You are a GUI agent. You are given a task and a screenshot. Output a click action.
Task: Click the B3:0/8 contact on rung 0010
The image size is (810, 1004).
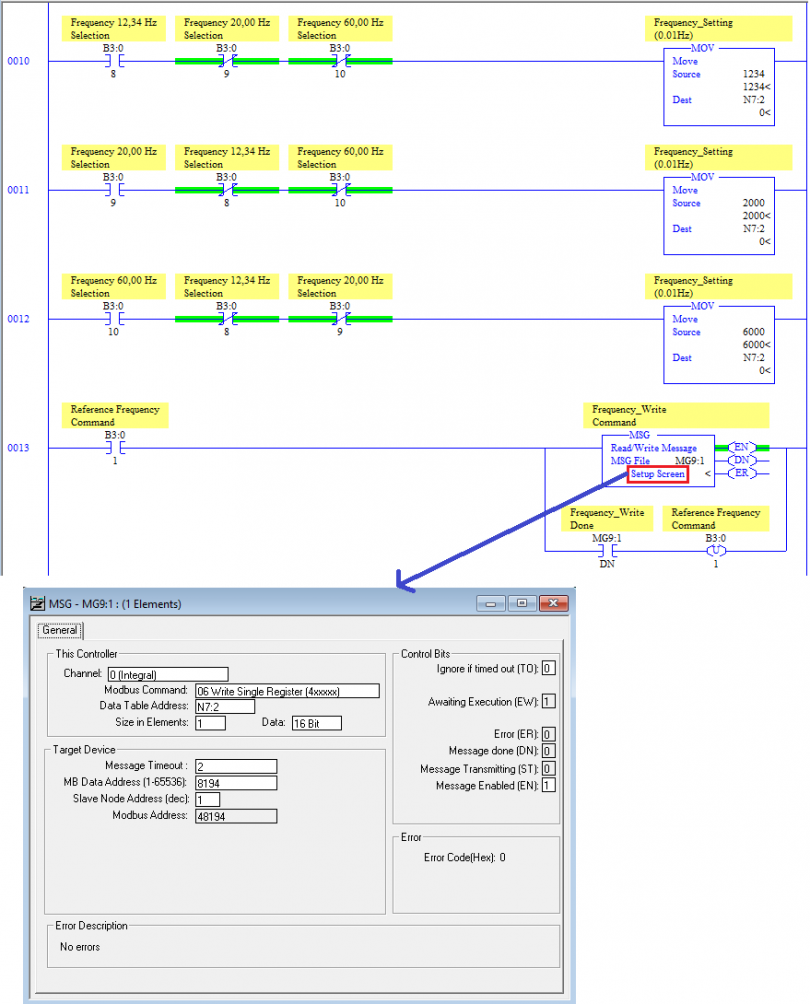click(115, 60)
